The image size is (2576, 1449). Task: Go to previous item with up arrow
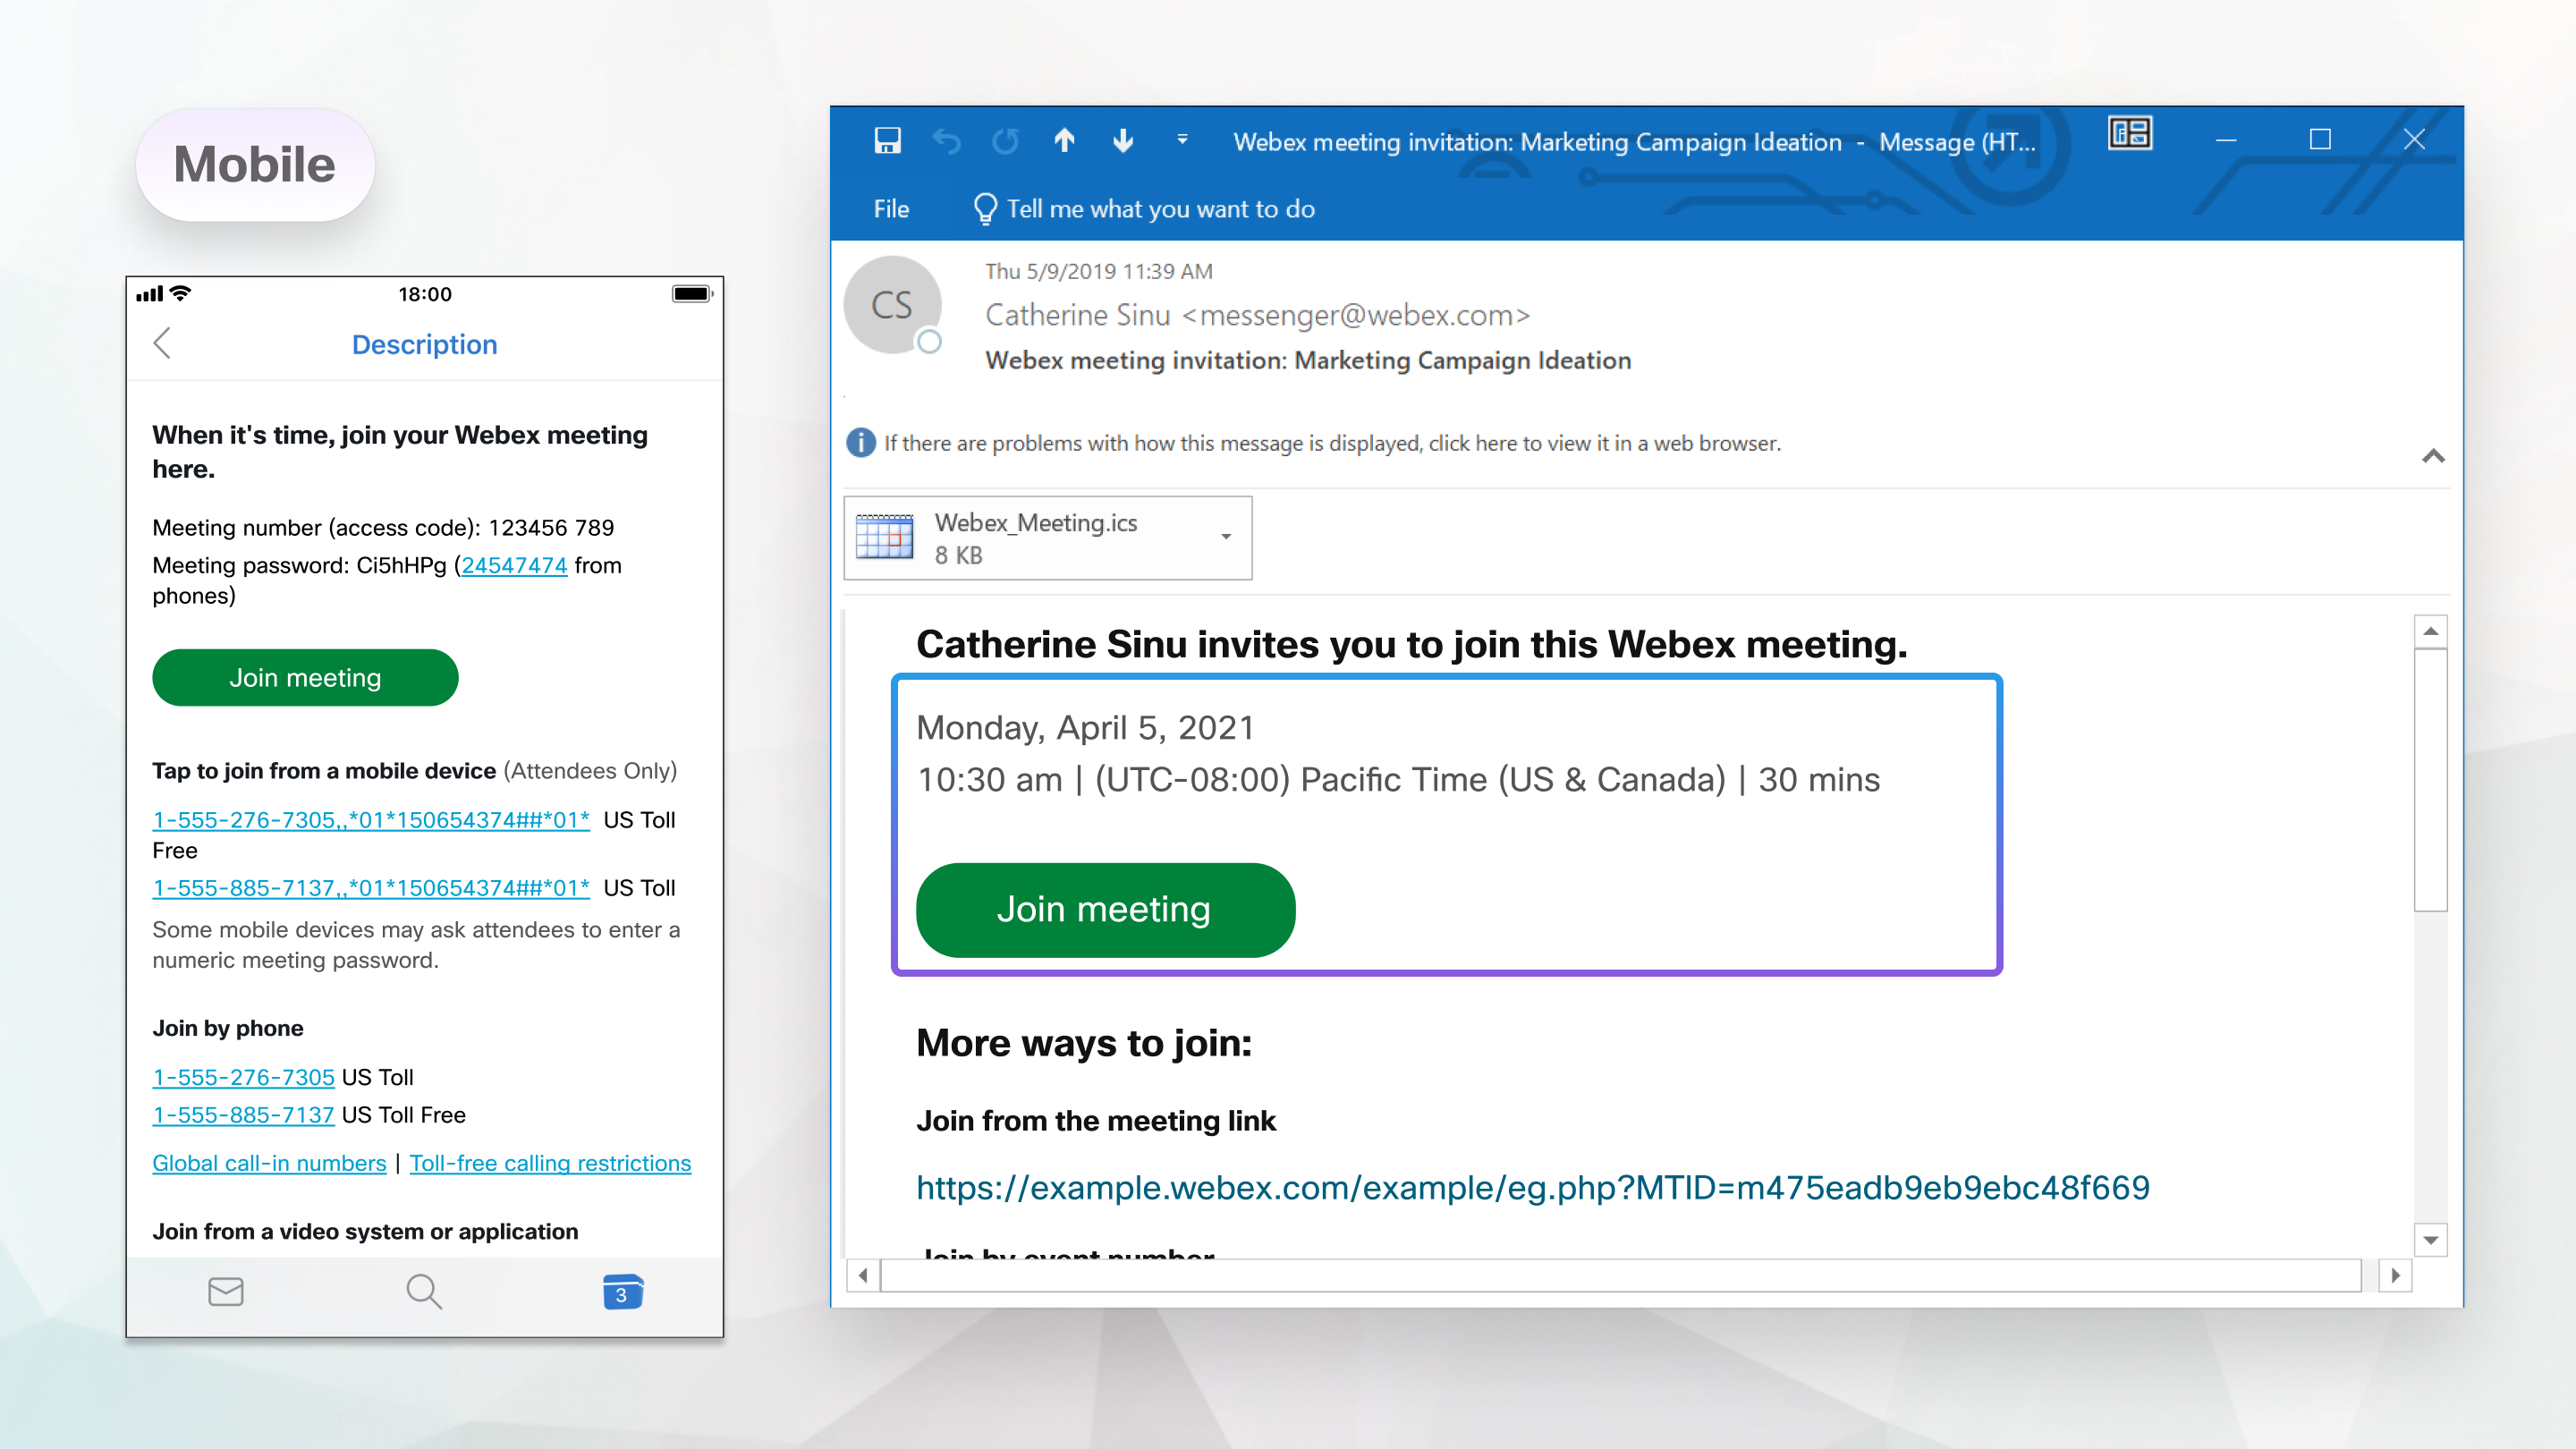pyautogui.click(x=1064, y=140)
